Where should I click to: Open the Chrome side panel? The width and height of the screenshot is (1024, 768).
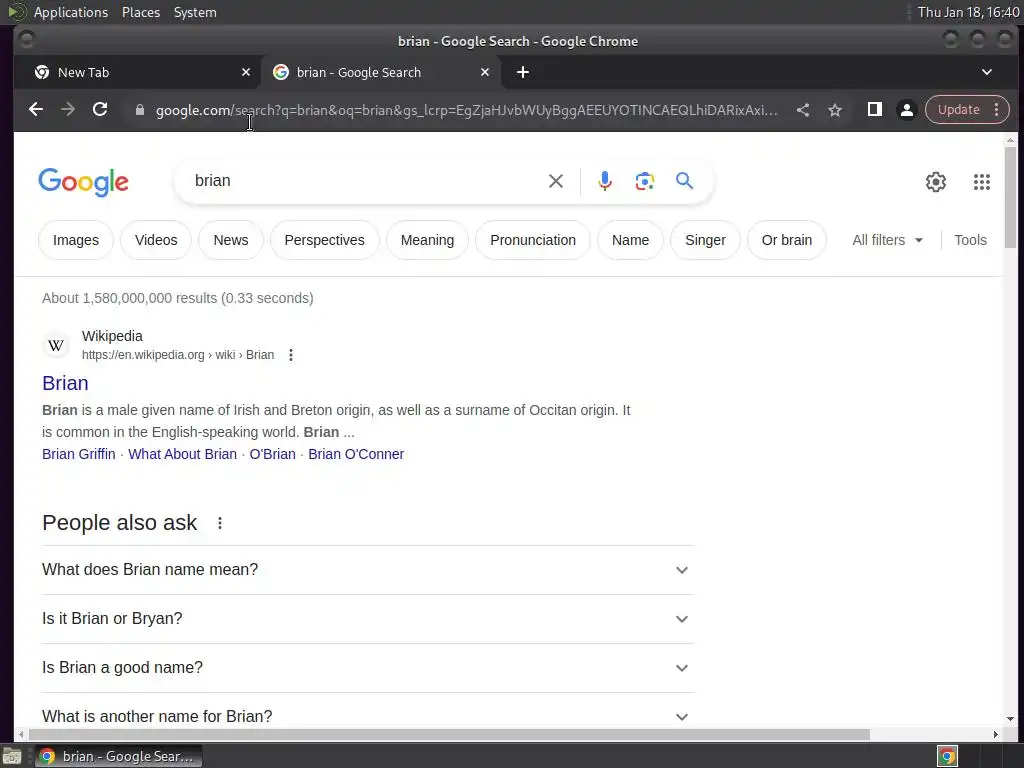(874, 110)
